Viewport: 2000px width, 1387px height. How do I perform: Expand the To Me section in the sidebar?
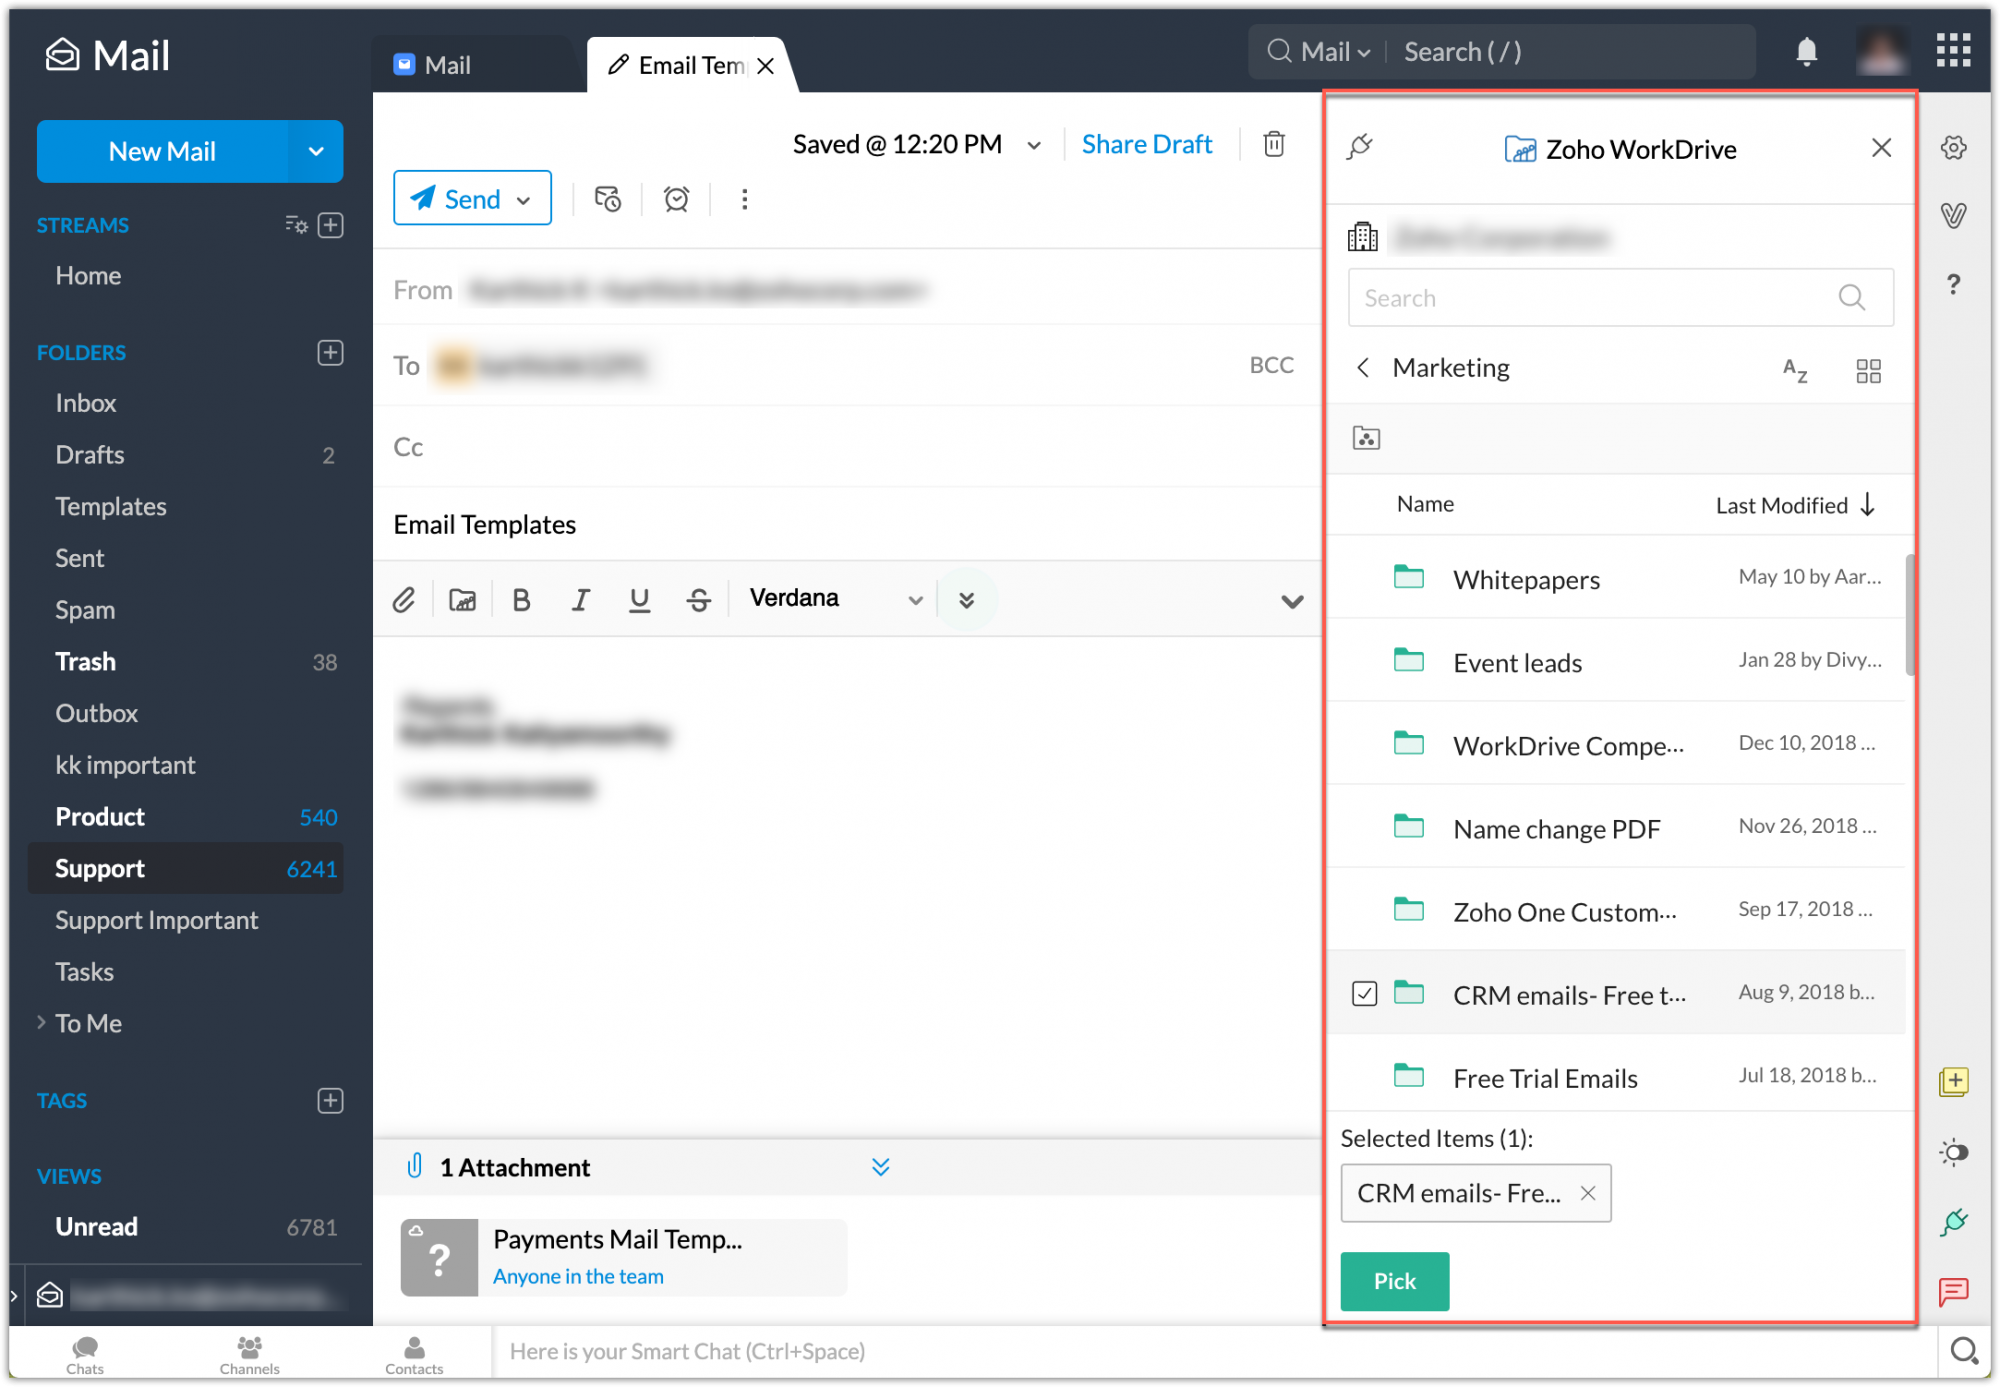point(41,1022)
